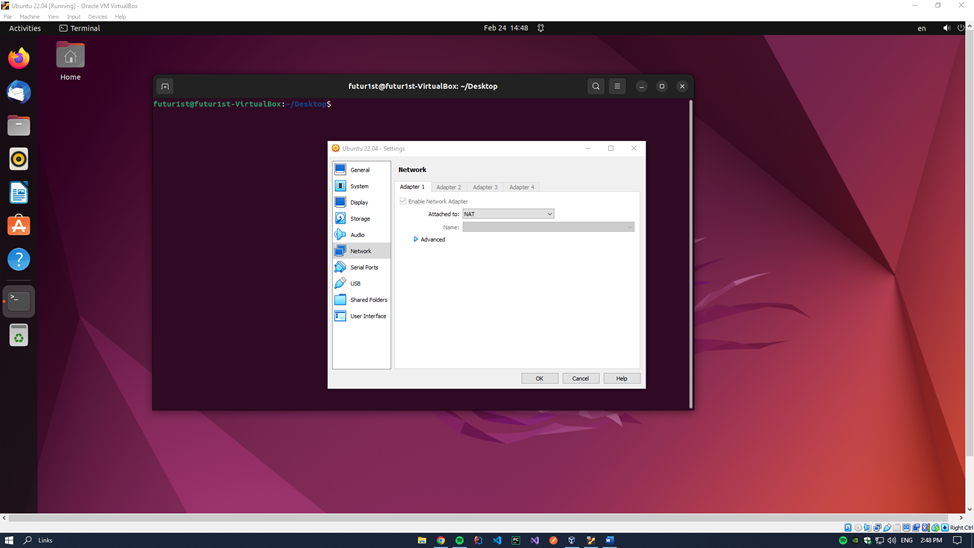Viewport: 974px width, 548px height.
Task: Open the Terminal app menu in top bar
Action: click(80, 28)
